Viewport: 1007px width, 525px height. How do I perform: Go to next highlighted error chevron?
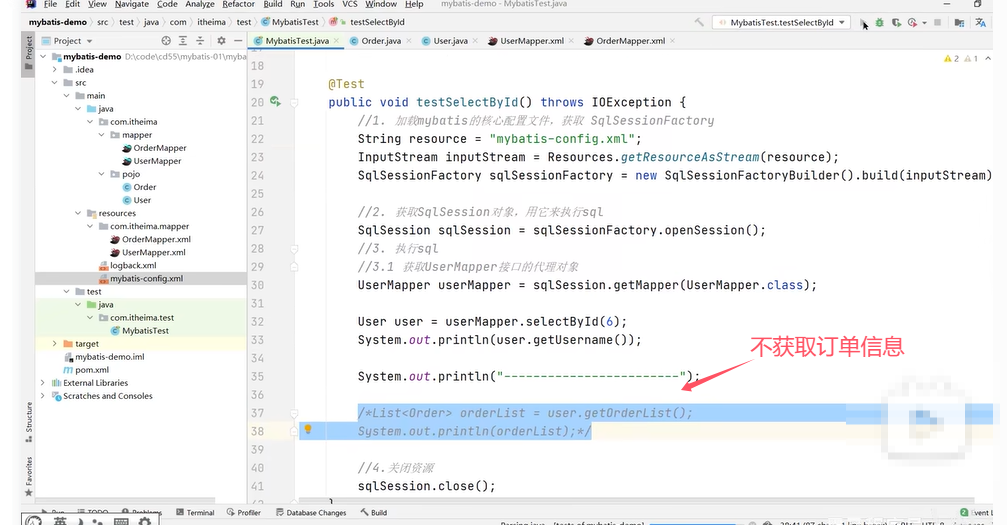pyautogui.click(x=988, y=58)
